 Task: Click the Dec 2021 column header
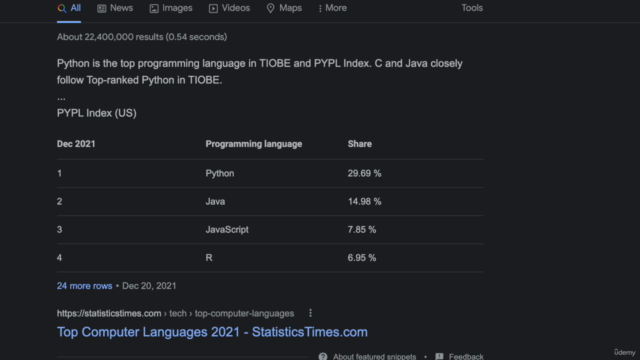76,144
